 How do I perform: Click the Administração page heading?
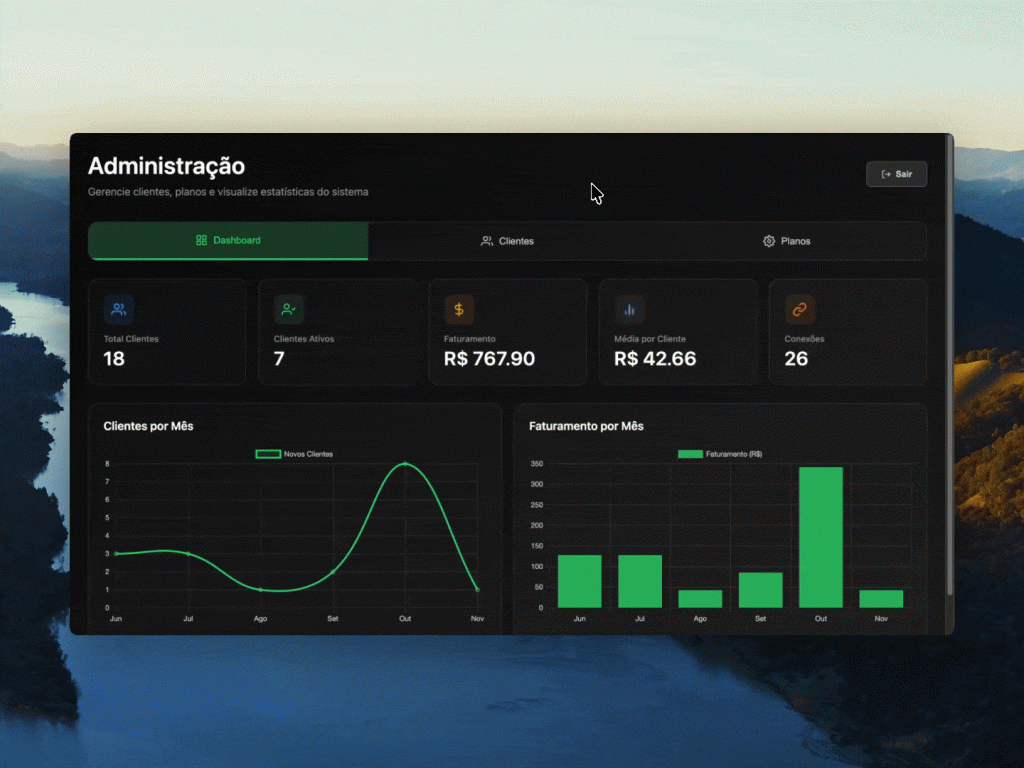tap(166, 166)
